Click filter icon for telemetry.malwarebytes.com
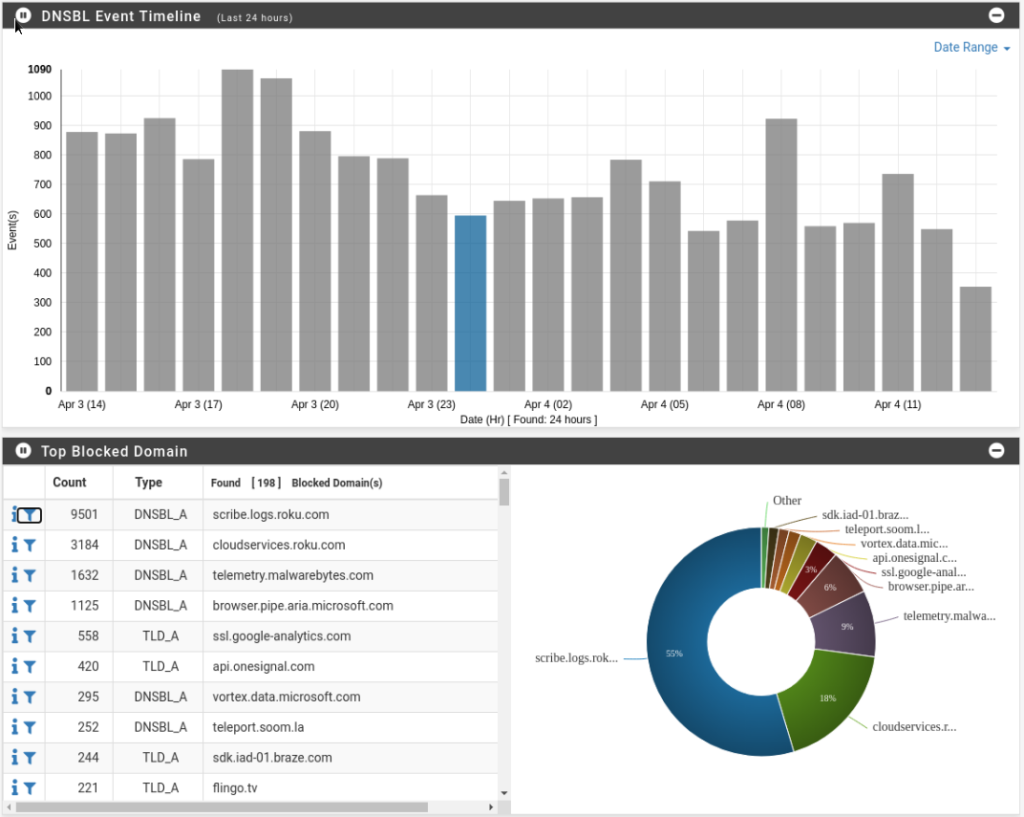Viewport: 1024px width, 817px height. pyautogui.click(x=30, y=576)
